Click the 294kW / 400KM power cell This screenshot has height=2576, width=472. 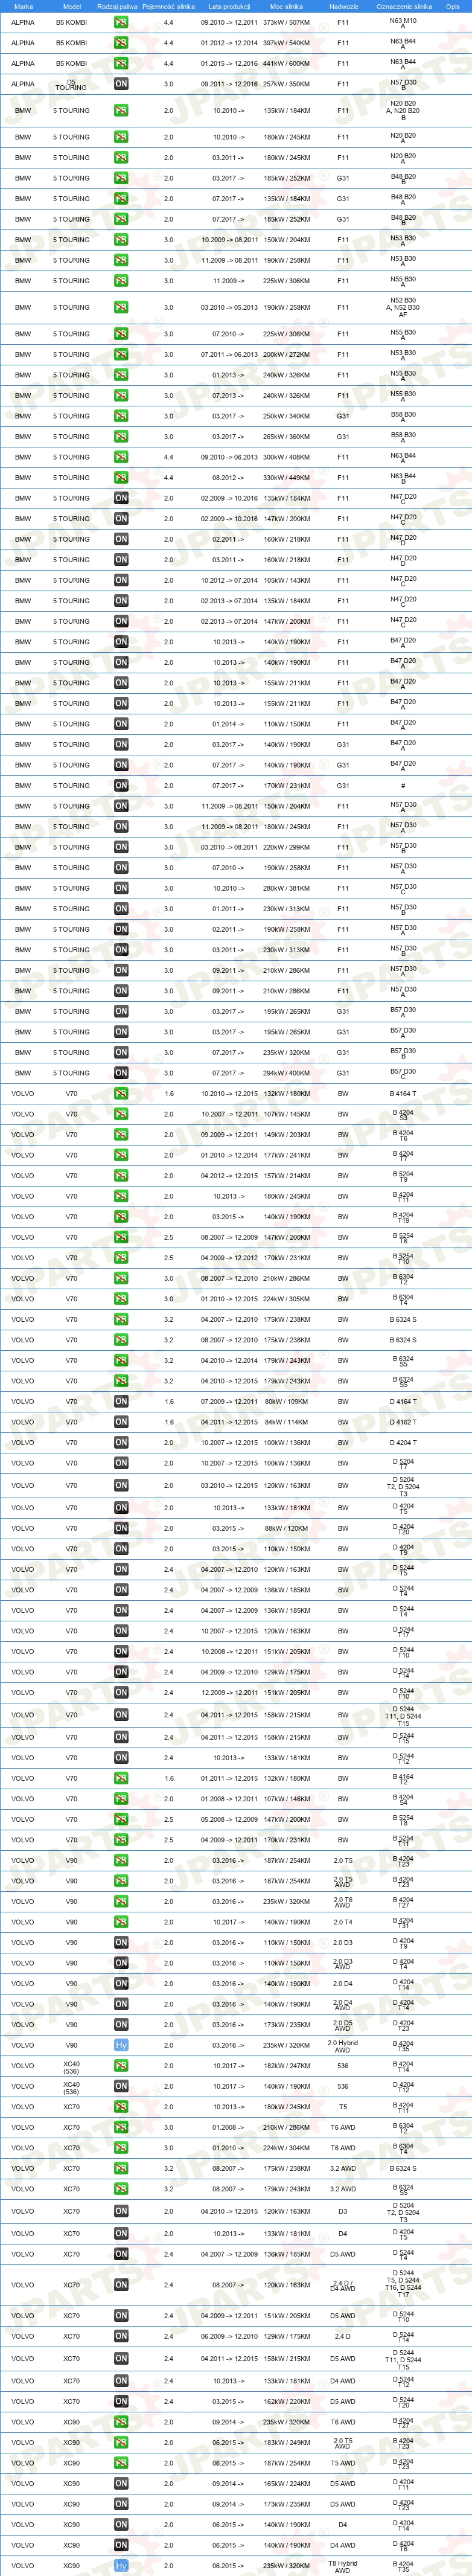click(x=287, y=1073)
